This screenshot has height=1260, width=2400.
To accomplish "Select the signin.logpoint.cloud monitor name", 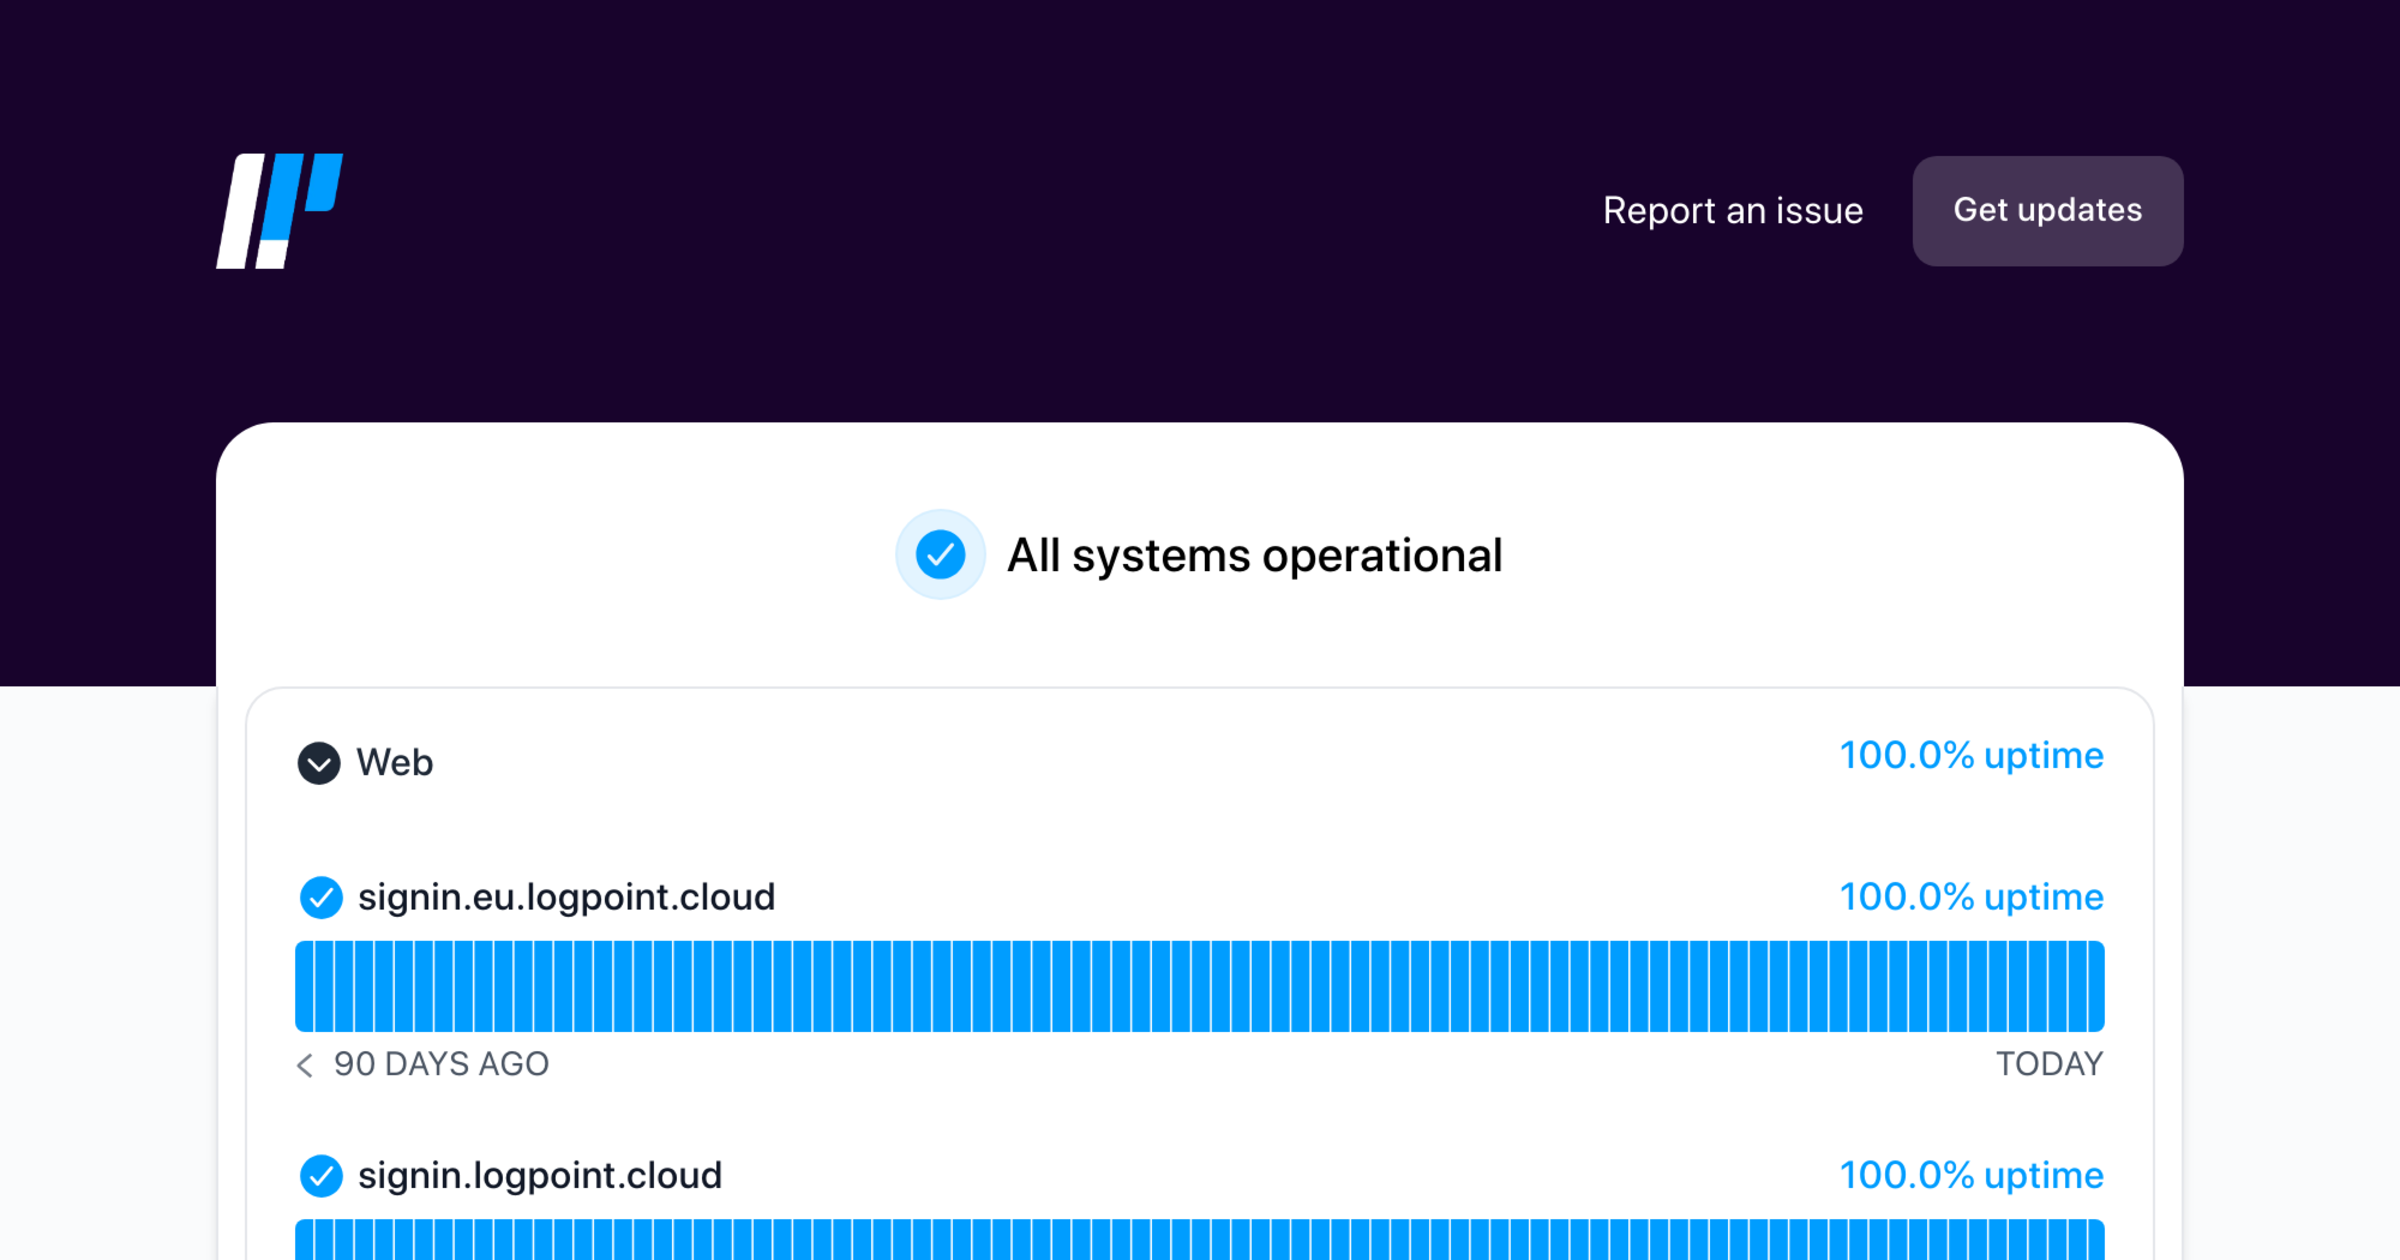I will (539, 1176).
